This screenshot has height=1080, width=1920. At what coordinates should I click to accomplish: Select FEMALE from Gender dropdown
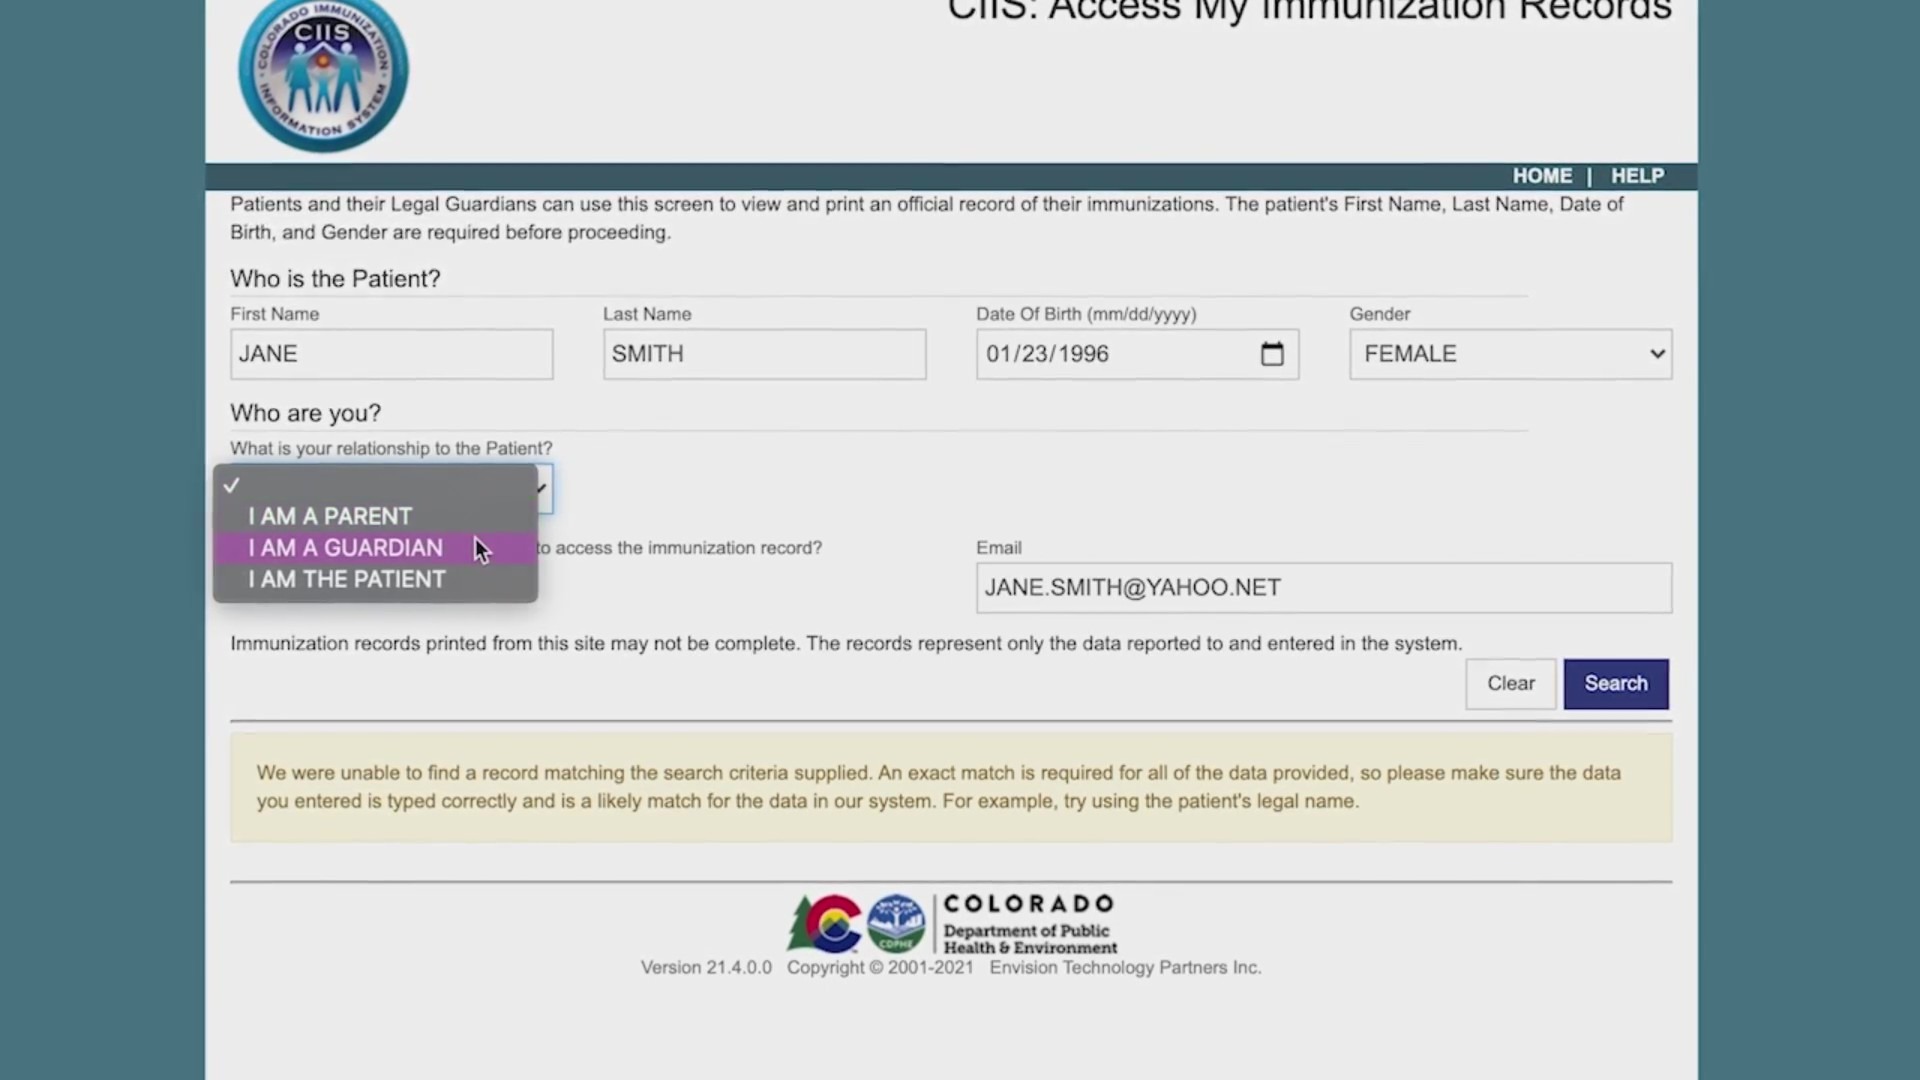pyautogui.click(x=1509, y=353)
